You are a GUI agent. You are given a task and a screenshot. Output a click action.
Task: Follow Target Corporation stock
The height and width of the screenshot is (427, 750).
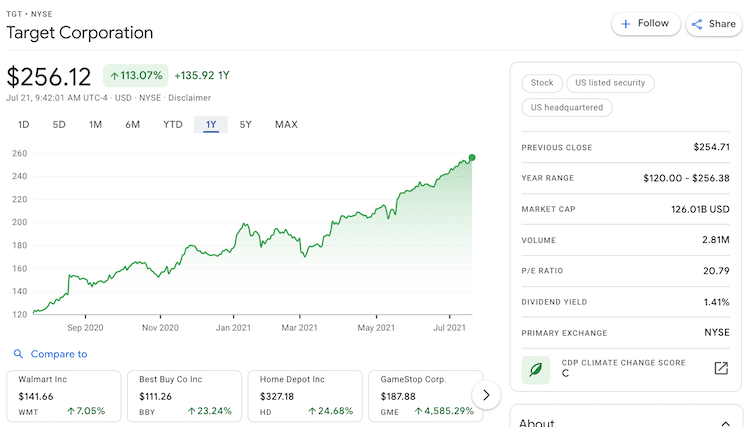pyautogui.click(x=646, y=24)
